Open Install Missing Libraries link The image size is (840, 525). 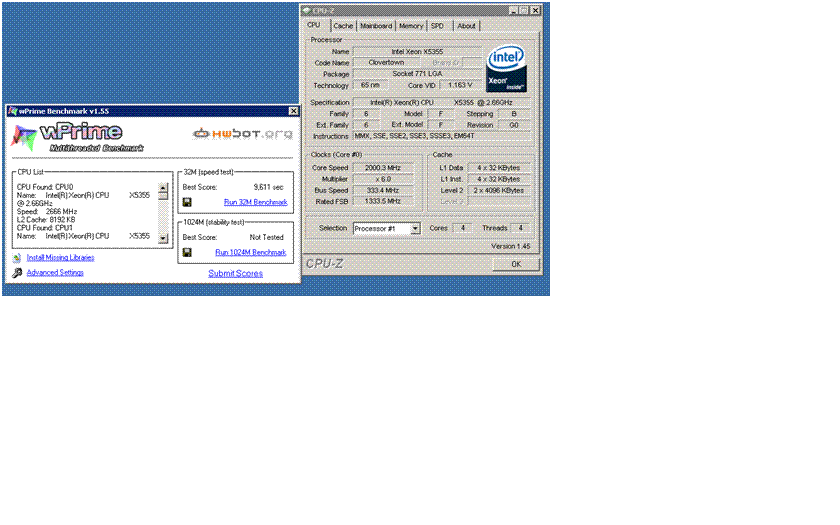pos(61,258)
